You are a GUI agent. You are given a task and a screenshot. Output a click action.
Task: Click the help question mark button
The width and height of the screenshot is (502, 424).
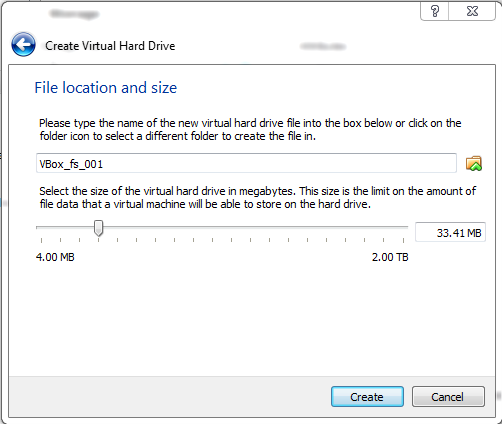coord(435,11)
